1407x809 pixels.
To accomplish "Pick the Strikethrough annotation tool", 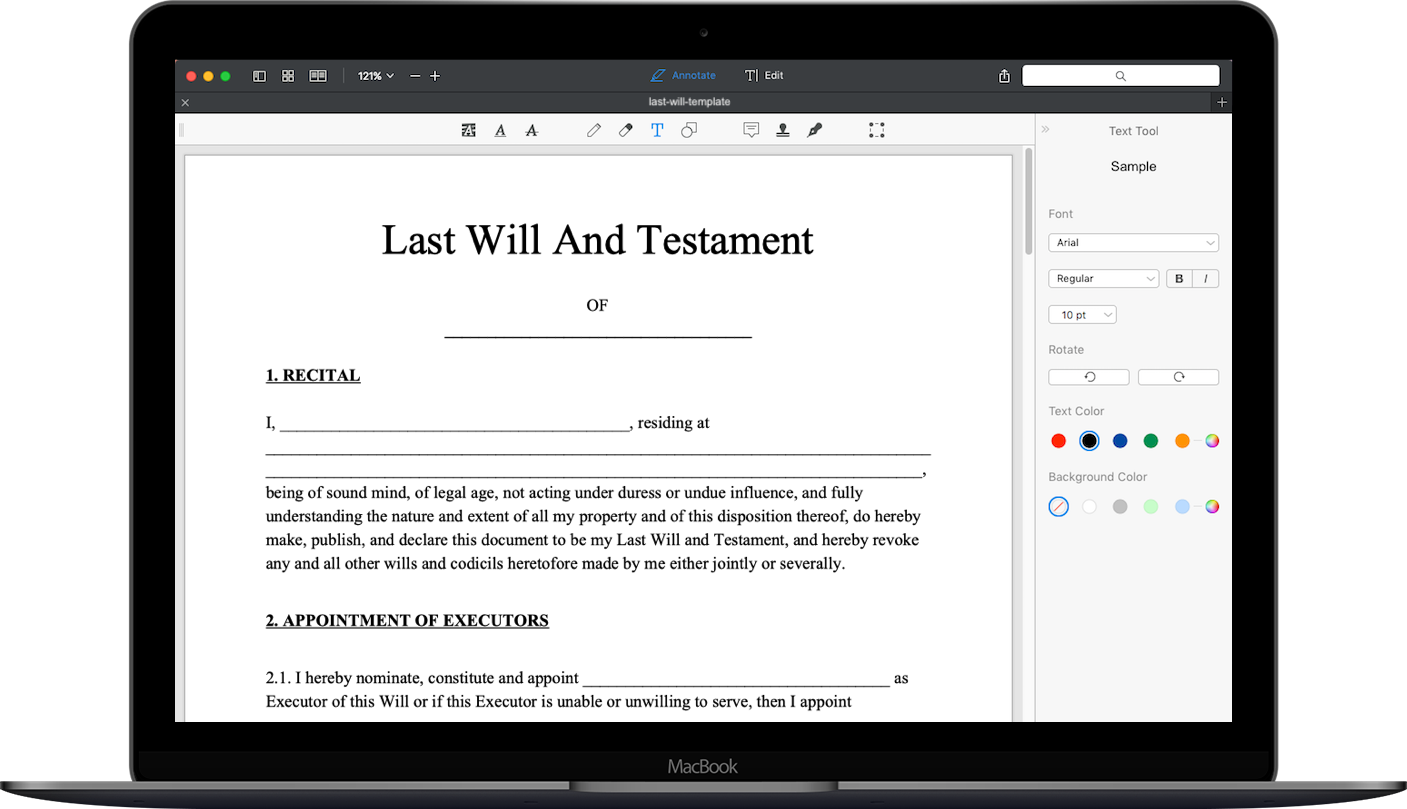I will pos(531,130).
